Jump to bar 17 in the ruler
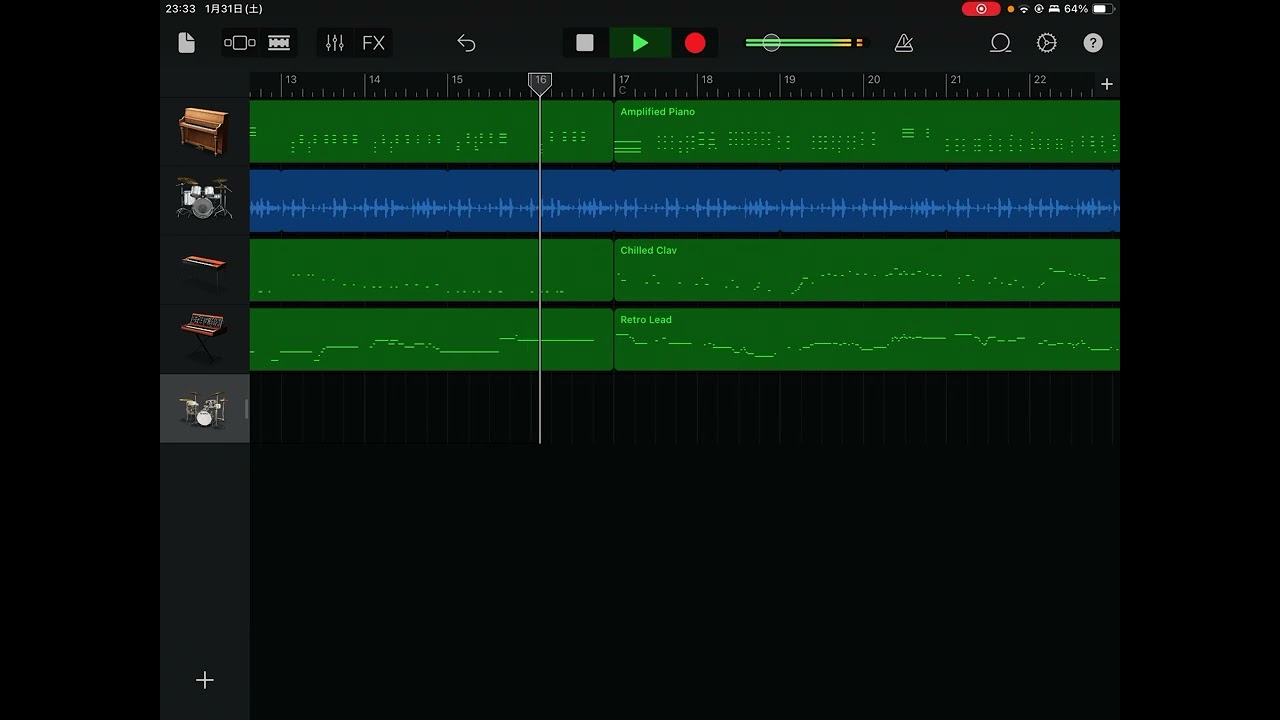This screenshot has width=1280, height=720. (623, 80)
